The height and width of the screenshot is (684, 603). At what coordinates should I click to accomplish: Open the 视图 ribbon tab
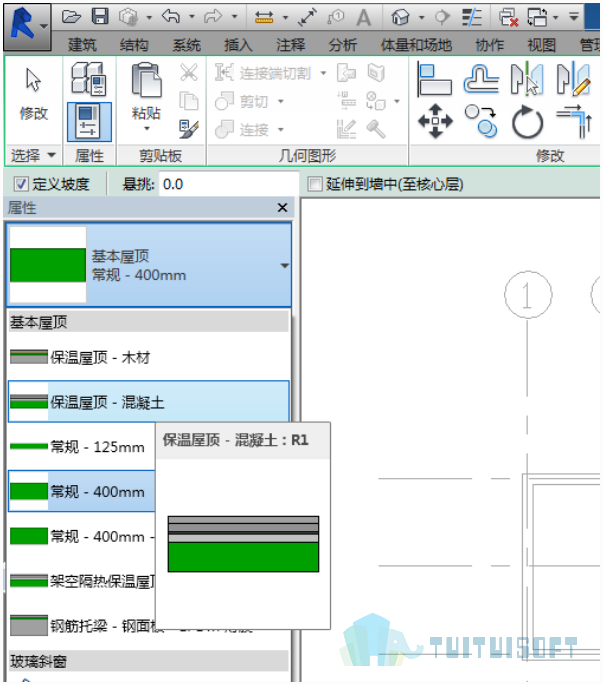point(541,44)
